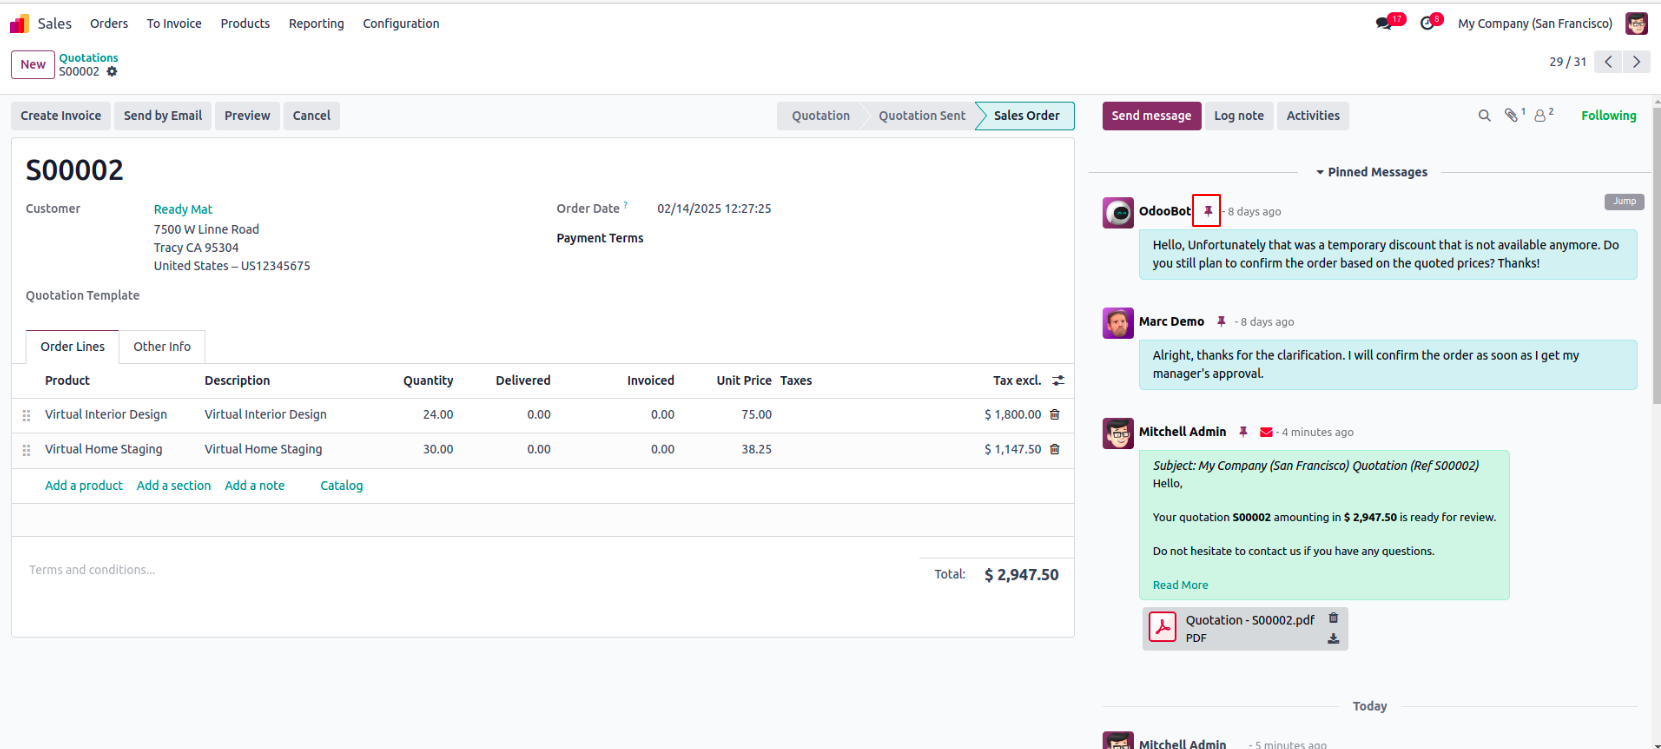The image size is (1661, 749).
Task: Delete the Virtual Home Staging order line
Action: click(1054, 449)
